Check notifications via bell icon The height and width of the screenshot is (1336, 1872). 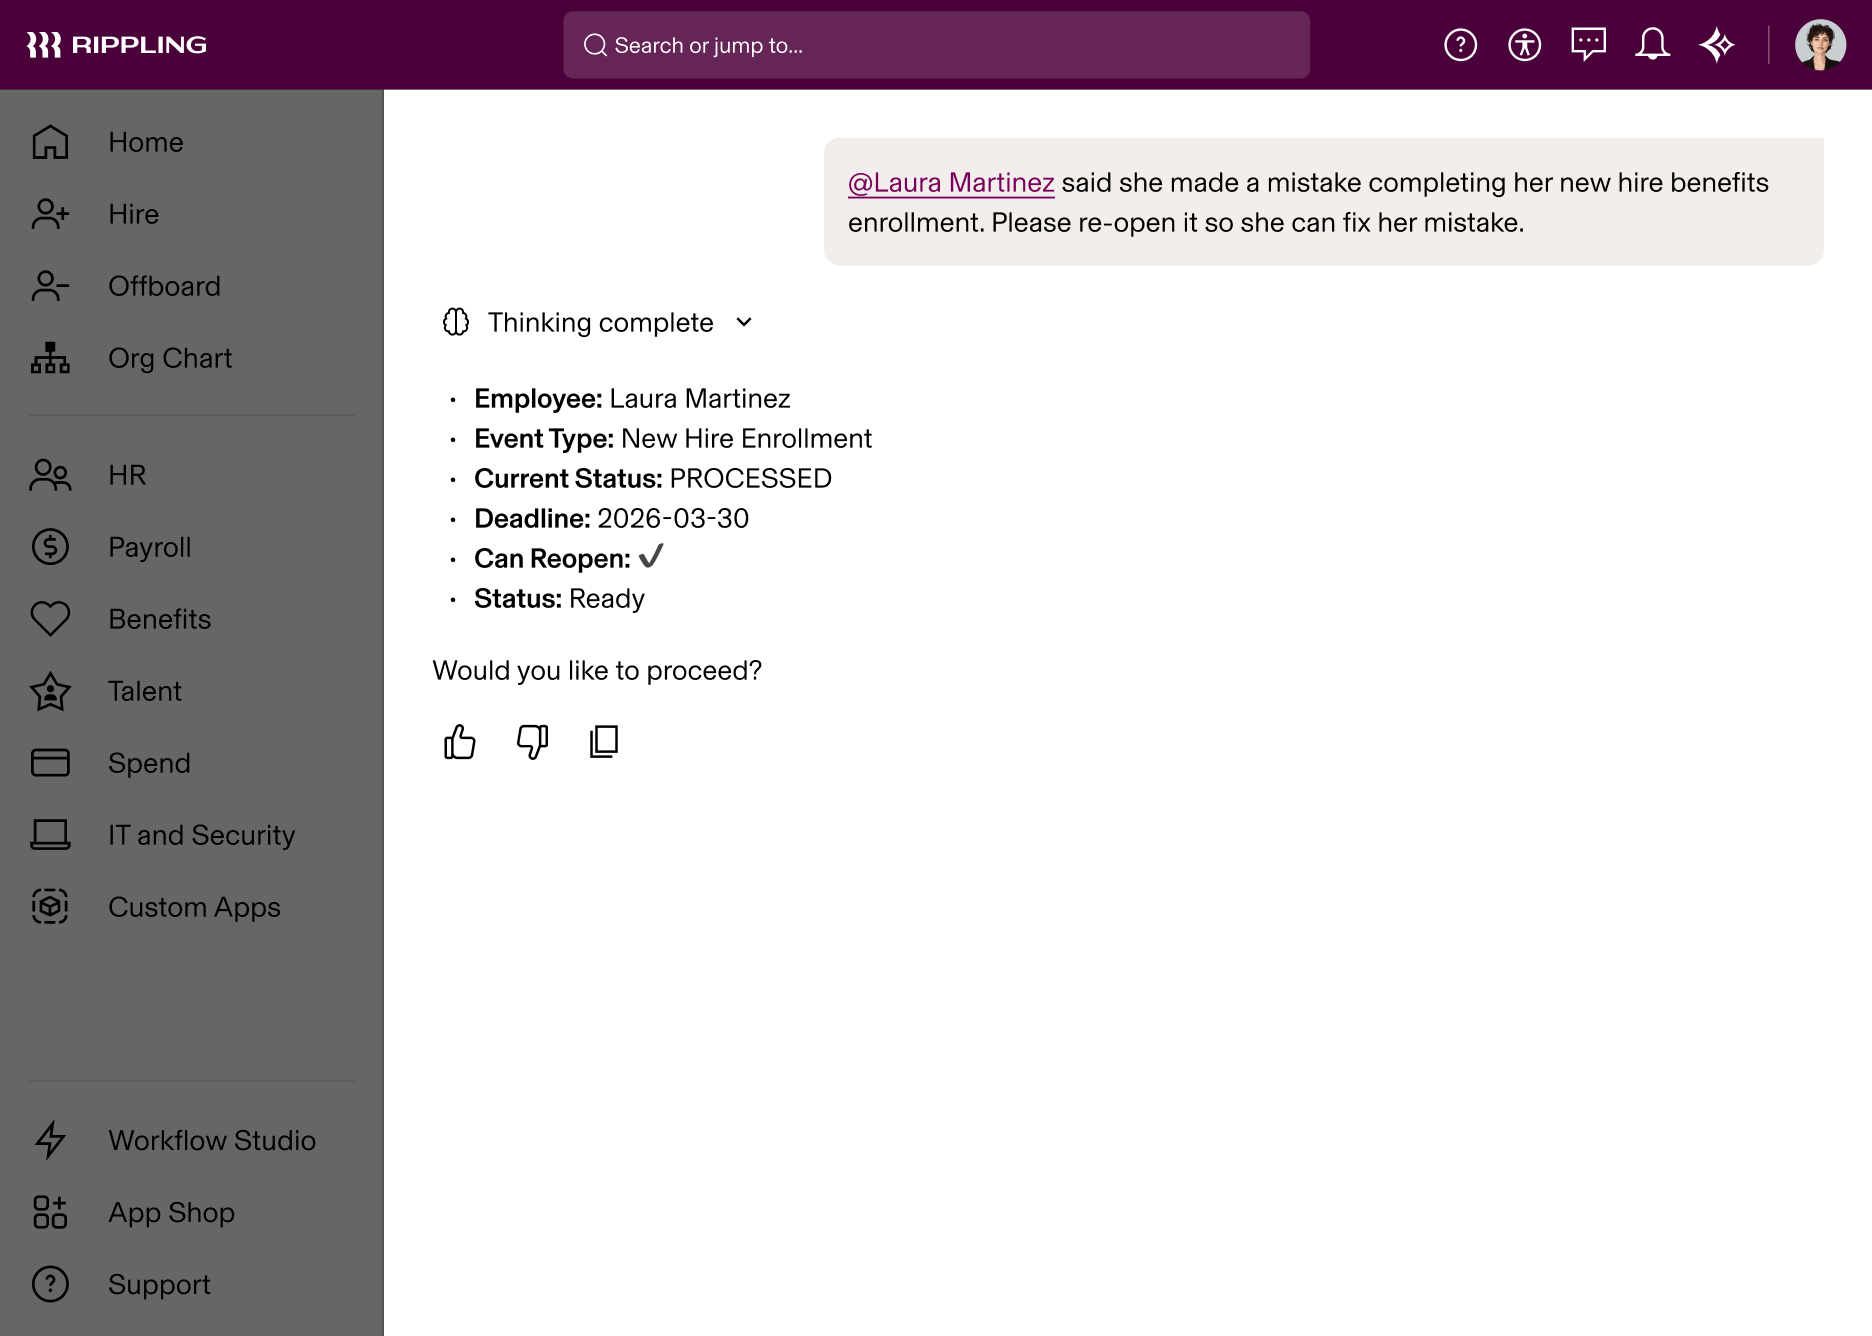[1652, 44]
